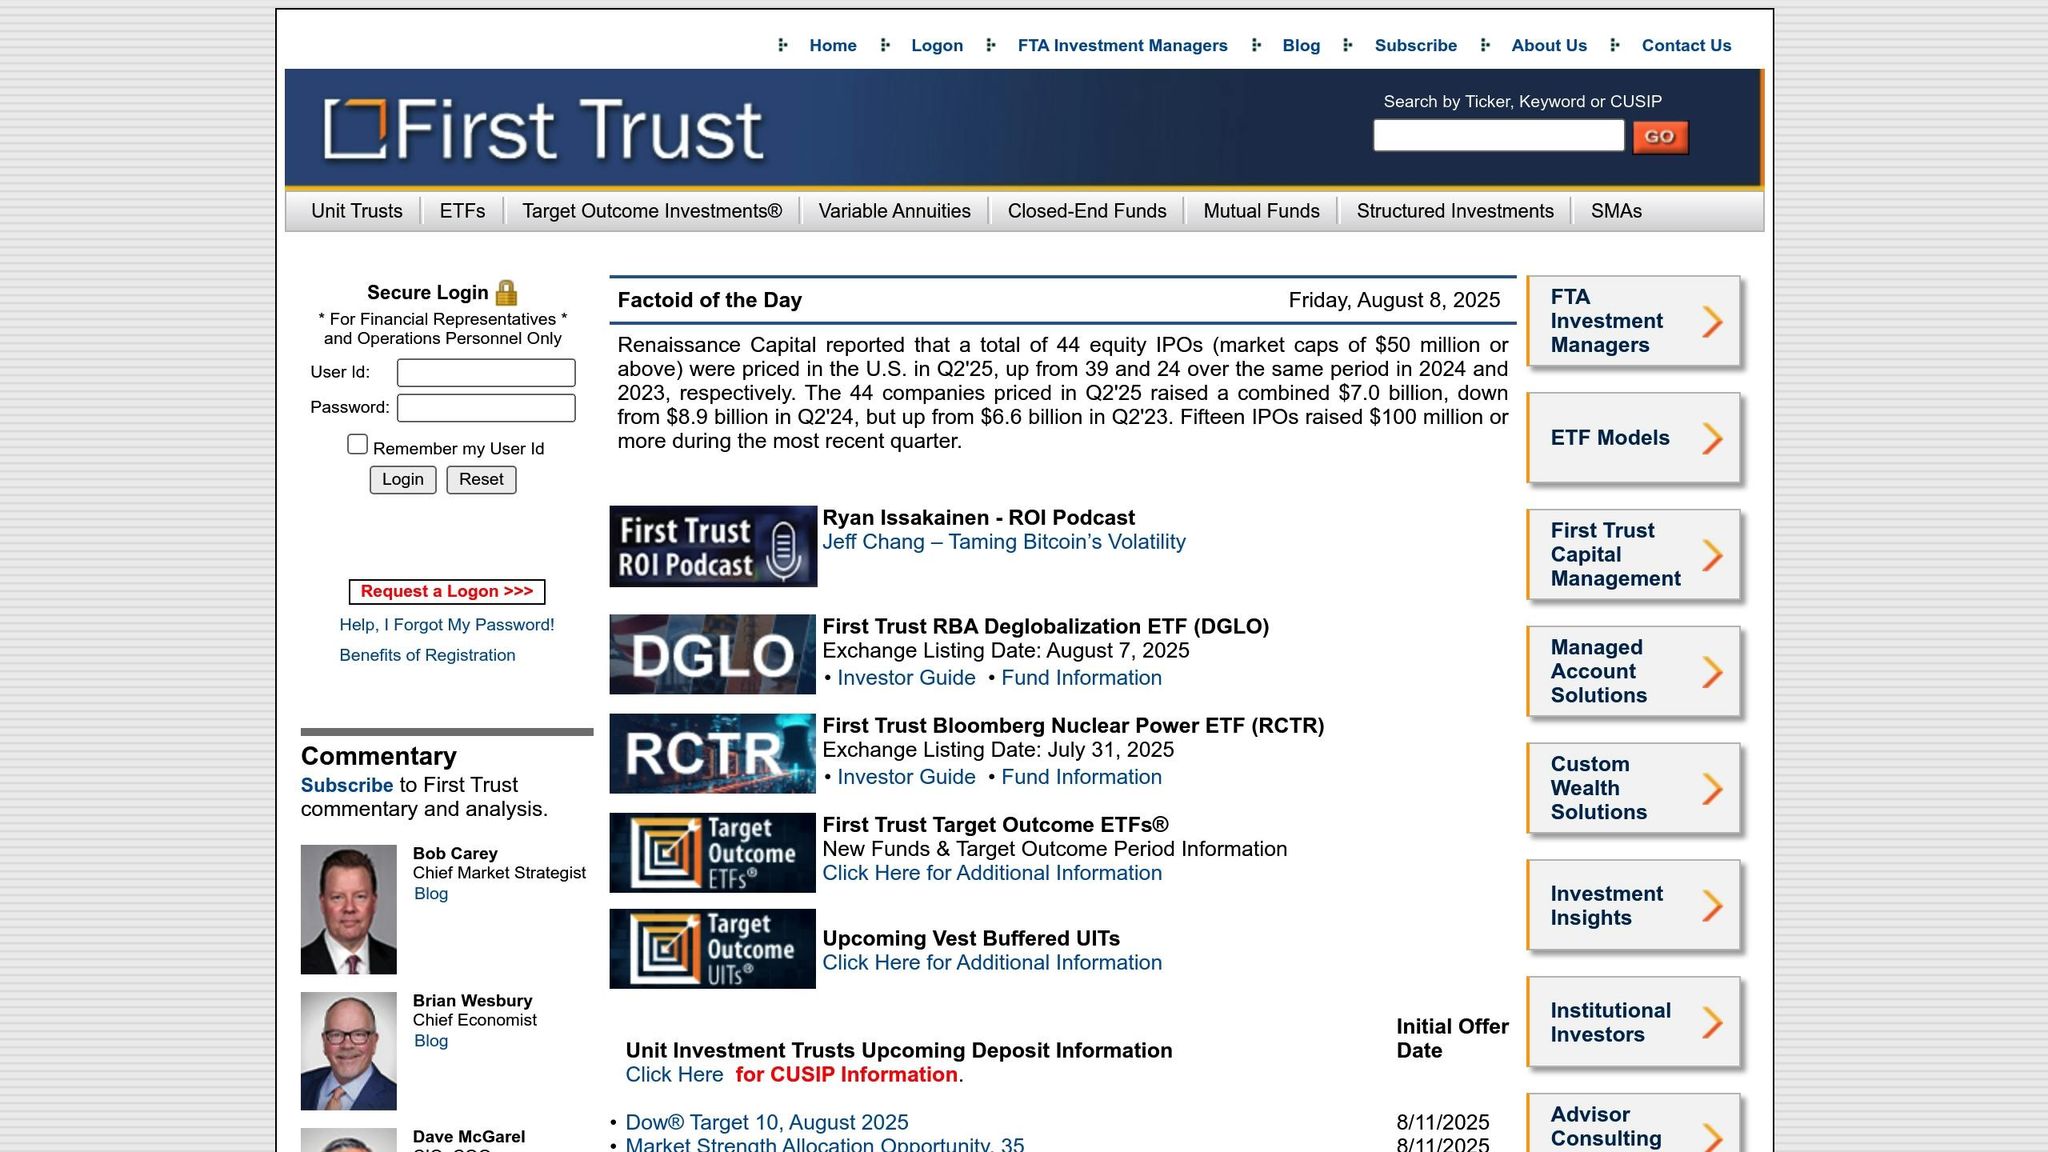This screenshot has height=1152, width=2048.
Task: Click Help, I Forgot My Password
Action: click(445, 624)
